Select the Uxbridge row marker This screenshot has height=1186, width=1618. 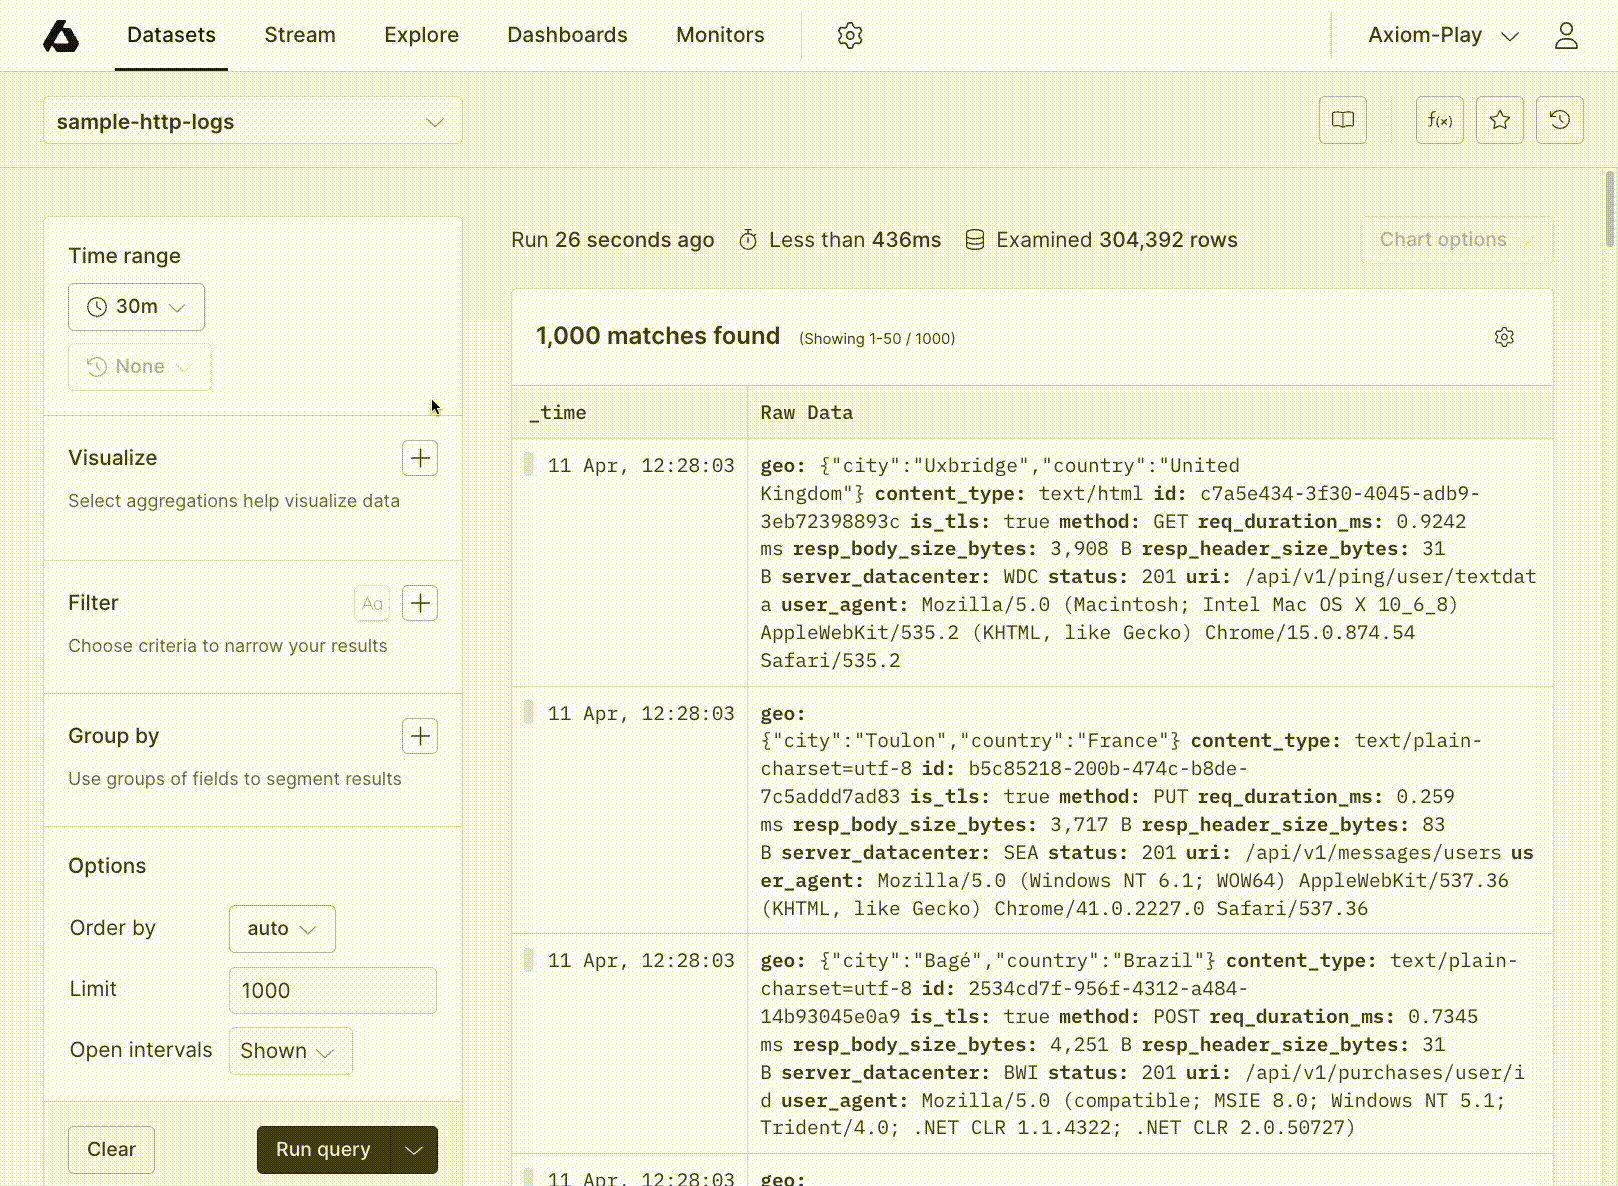click(529, 464)
